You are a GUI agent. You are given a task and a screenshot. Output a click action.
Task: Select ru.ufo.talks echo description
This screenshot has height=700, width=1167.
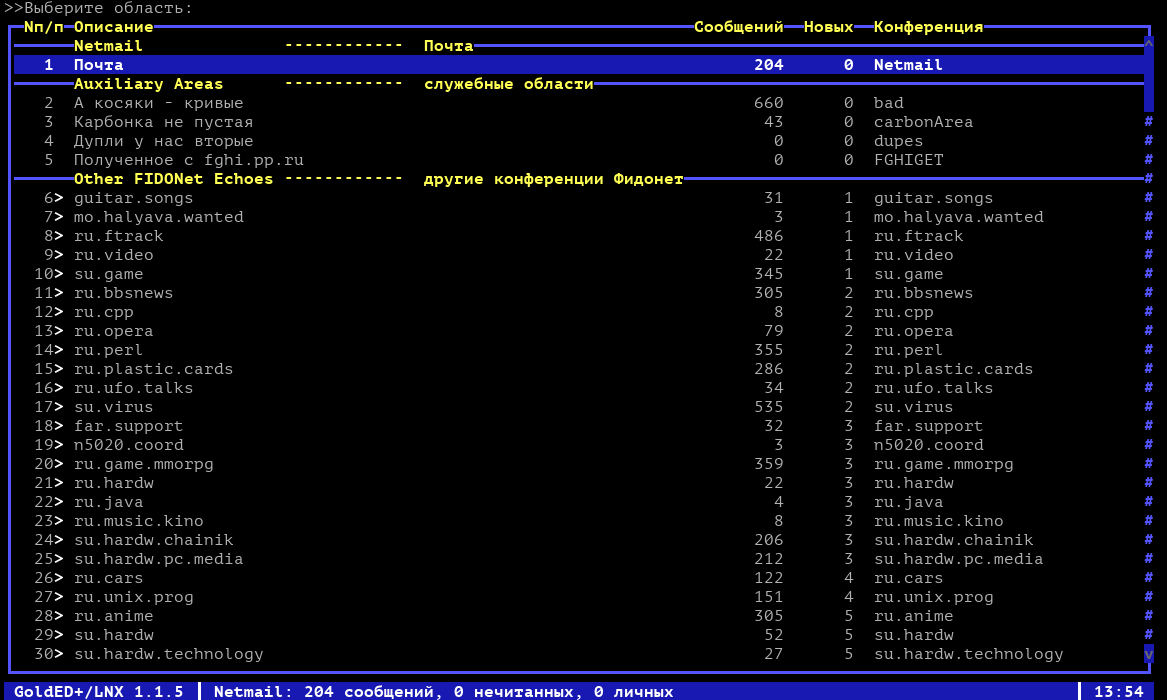click(133, 388)
